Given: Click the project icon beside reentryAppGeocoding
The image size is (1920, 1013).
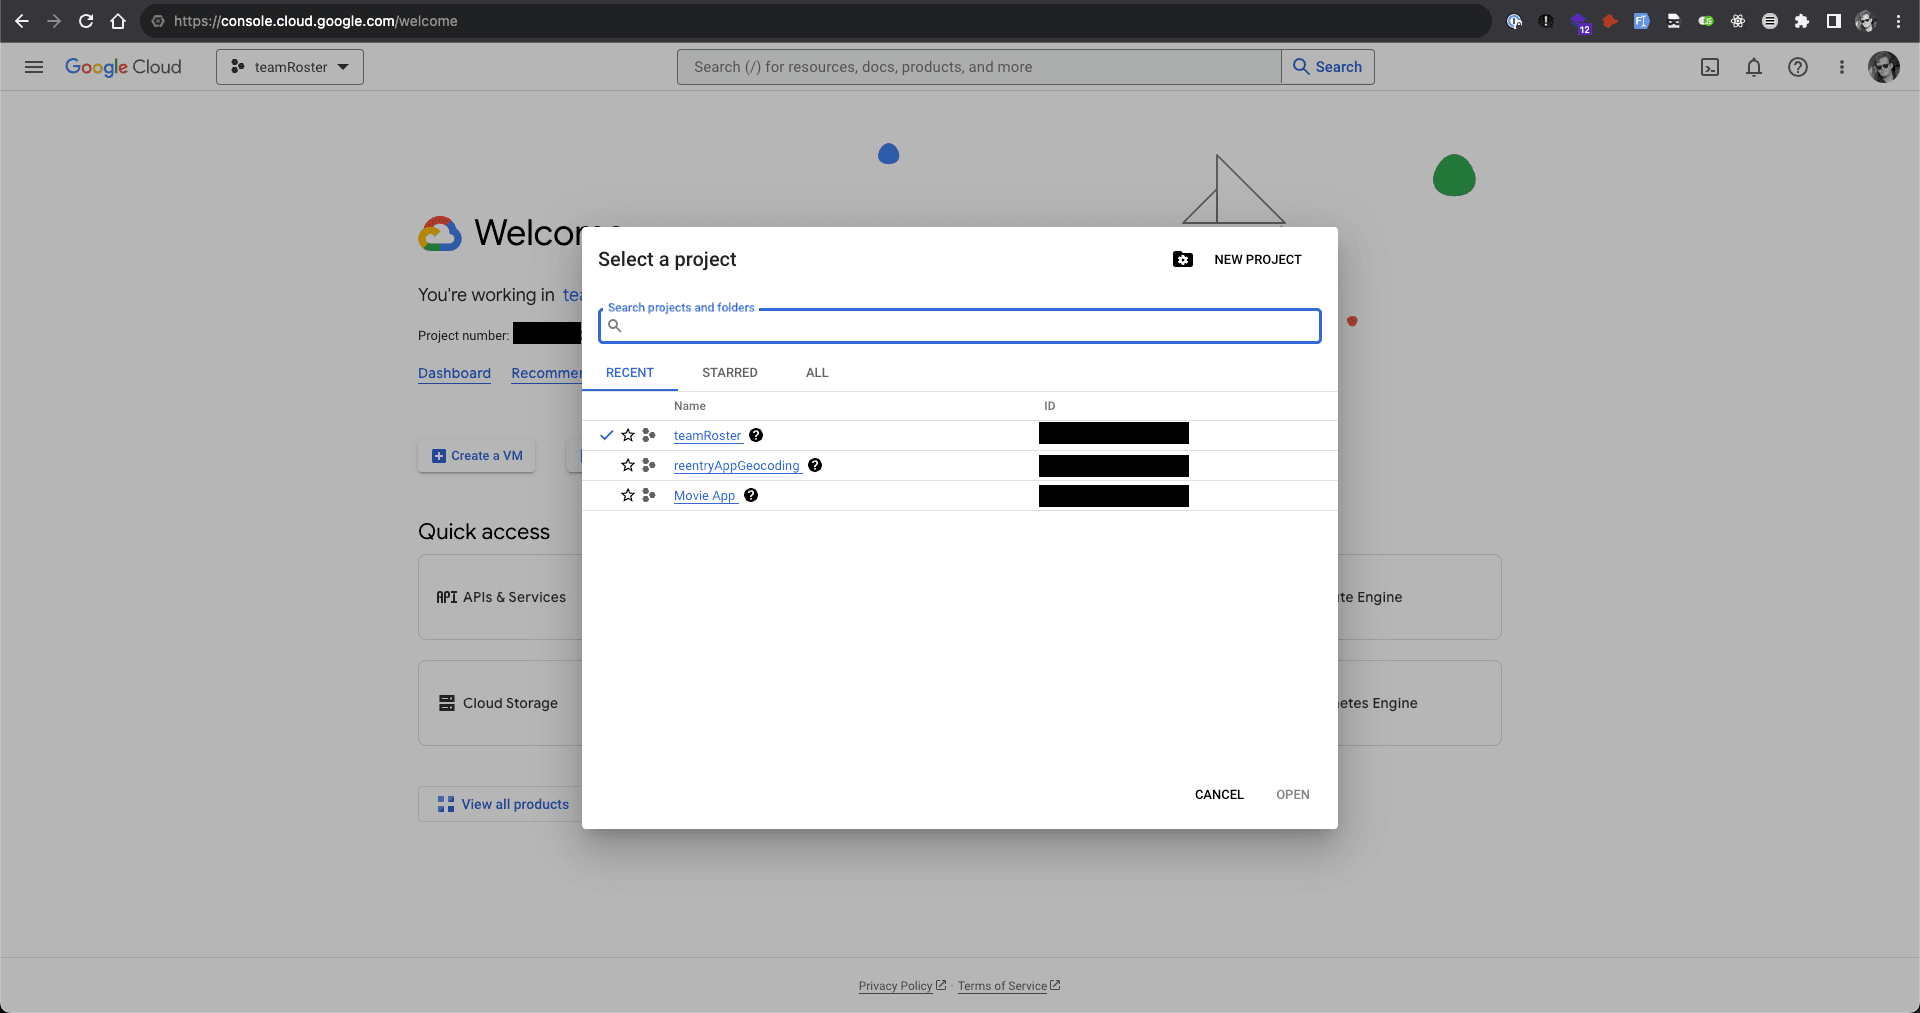Looking at the screenshot, I should (649, 465).
